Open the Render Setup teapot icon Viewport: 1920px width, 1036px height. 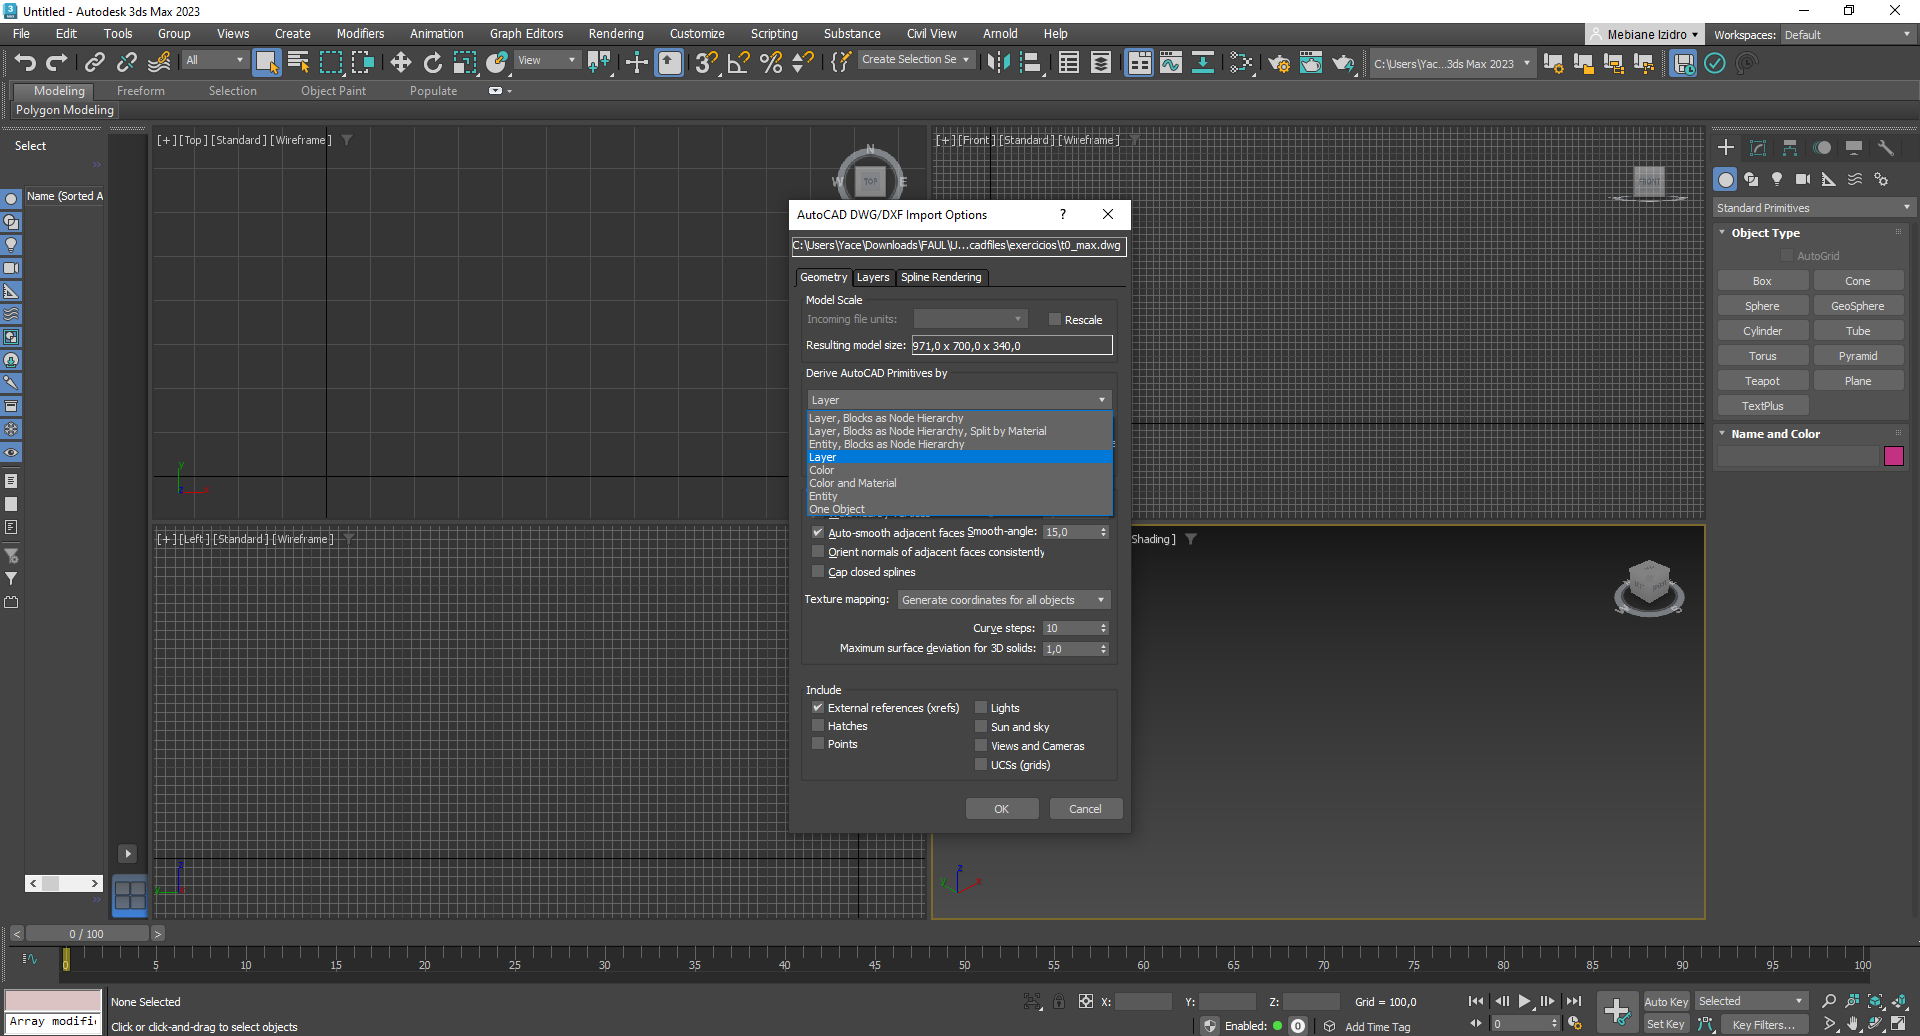coord(1278,63)
